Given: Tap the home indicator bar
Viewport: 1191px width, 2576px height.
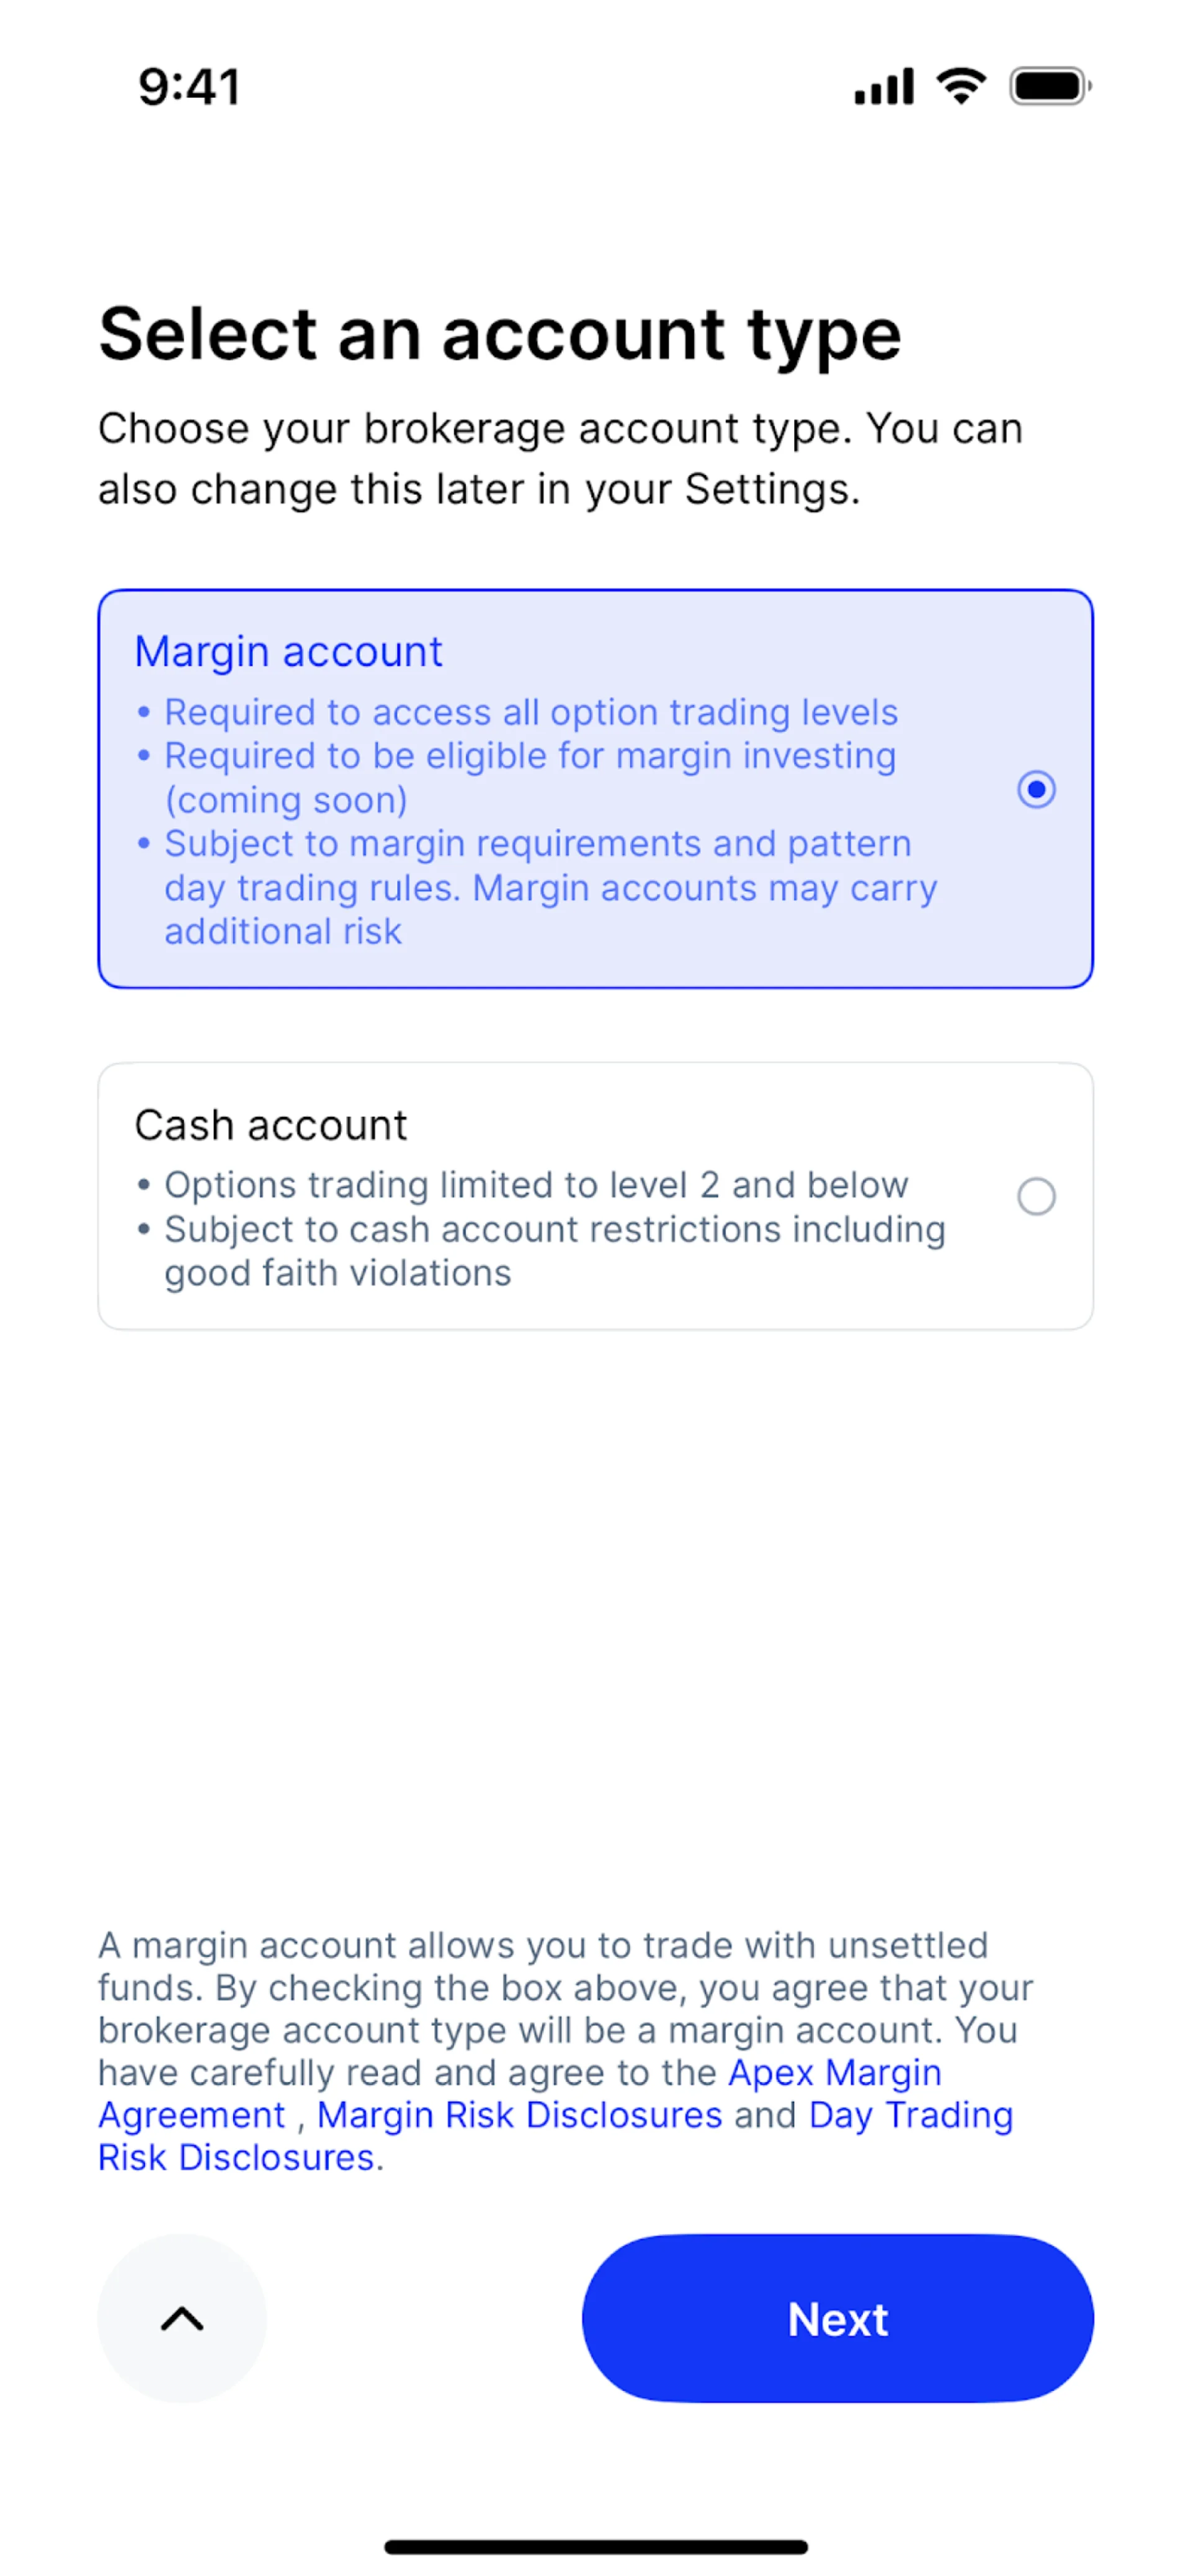Looking at the screenshot, I should [x=596, y=2546].
